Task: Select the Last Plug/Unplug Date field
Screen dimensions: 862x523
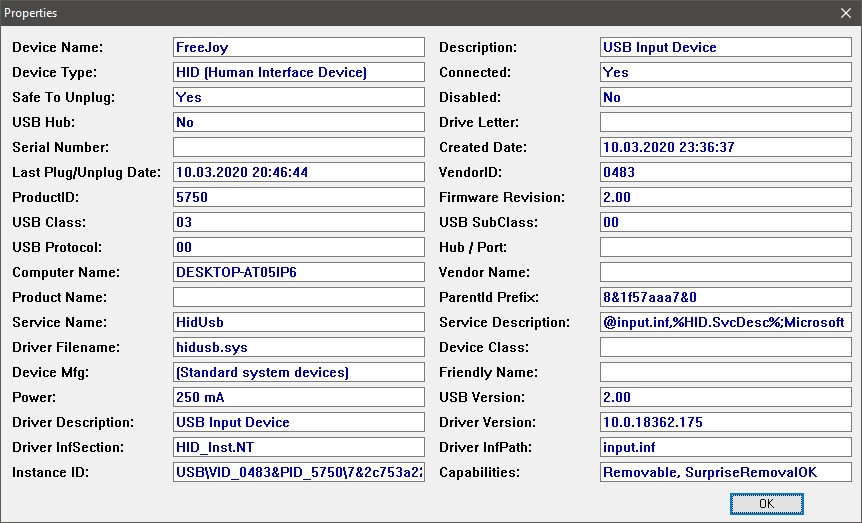Action: 299,172
